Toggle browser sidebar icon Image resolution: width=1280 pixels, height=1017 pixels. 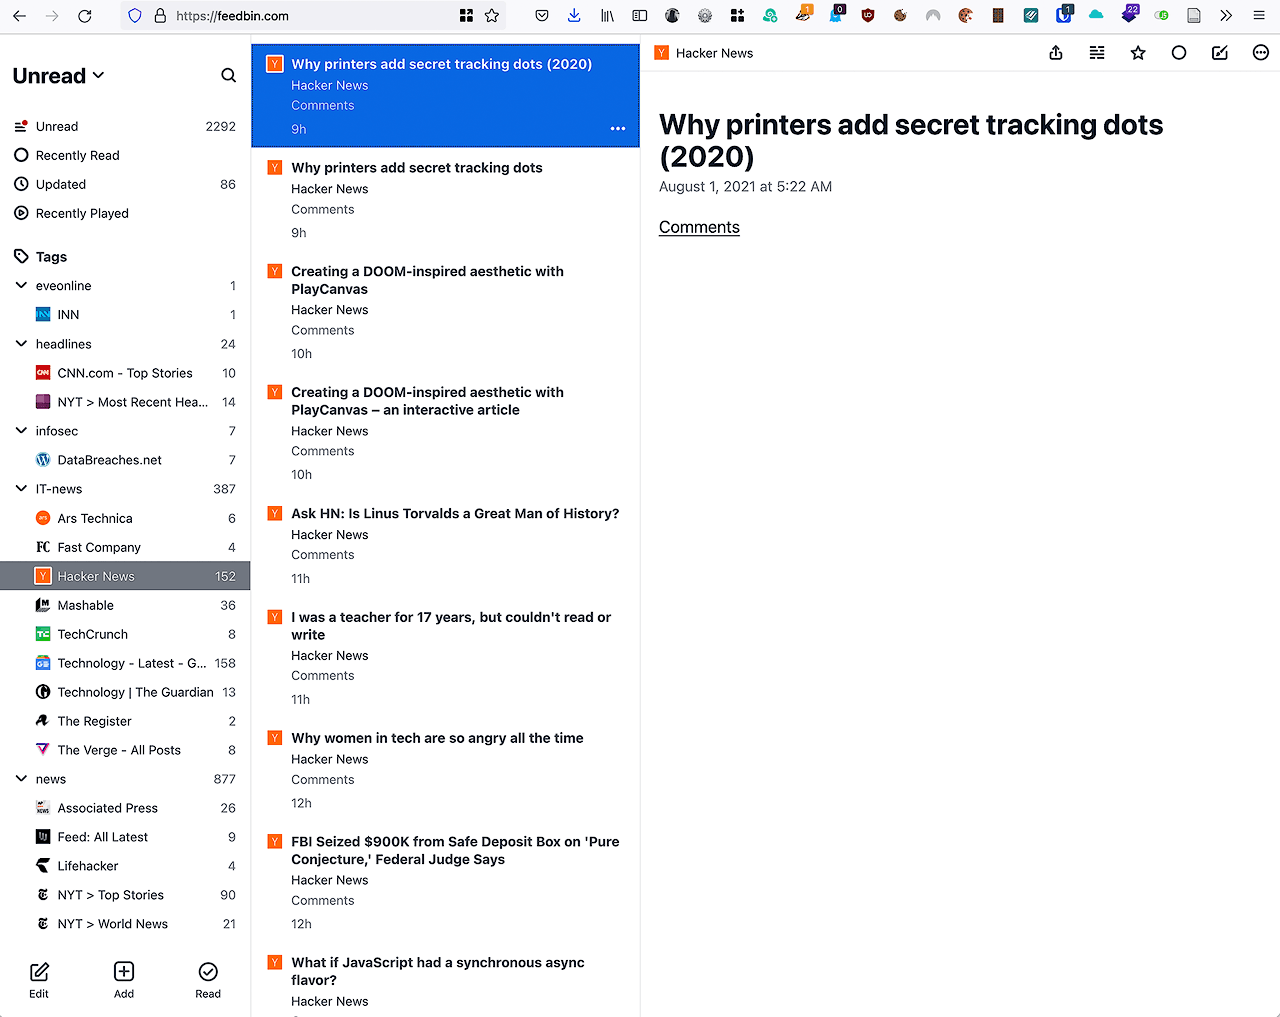[640, 16]
